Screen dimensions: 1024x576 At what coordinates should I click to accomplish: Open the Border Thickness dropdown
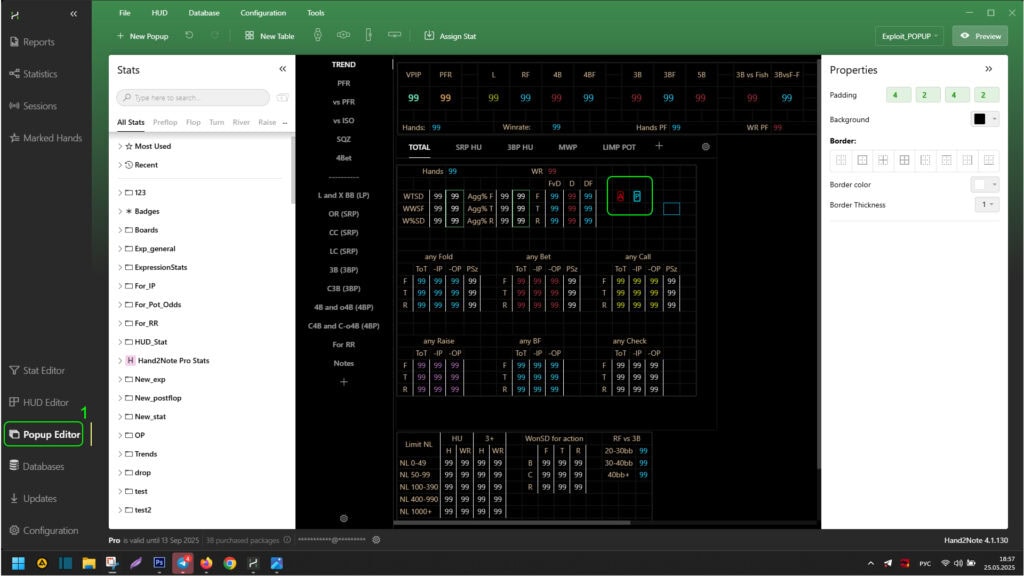pyautogui.click(x=986, y=205)
